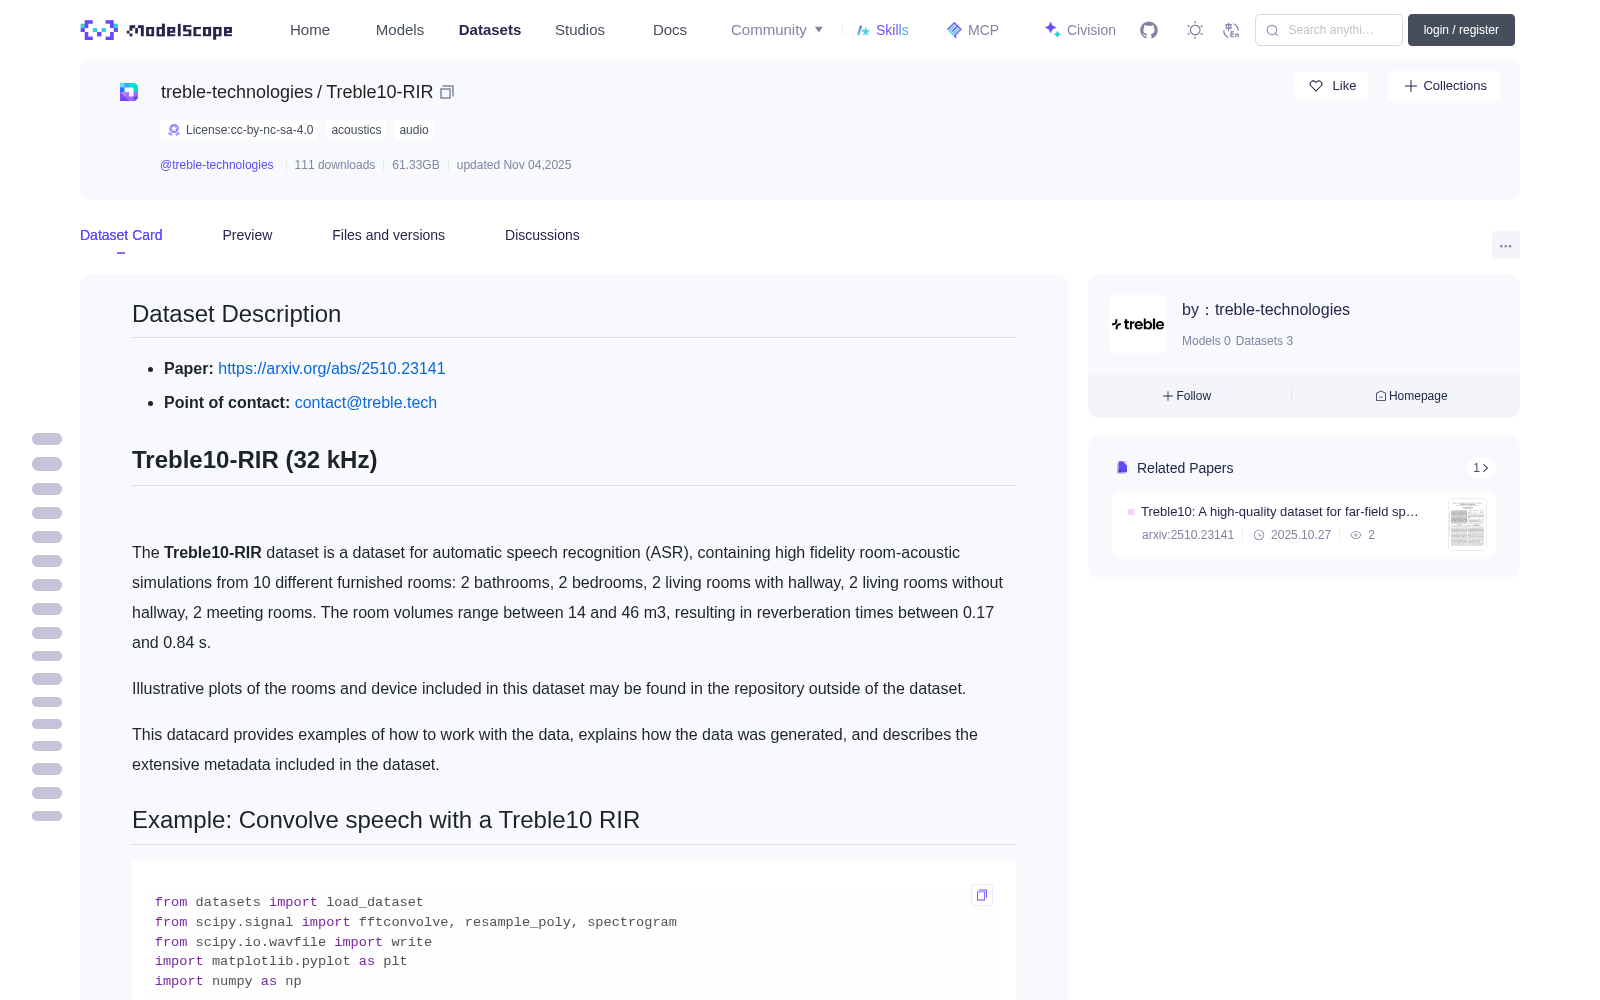Expand the Community dropdown menu
Image resolution: width=1600 pixels, height=1000 pixels.
coord(777,30)
